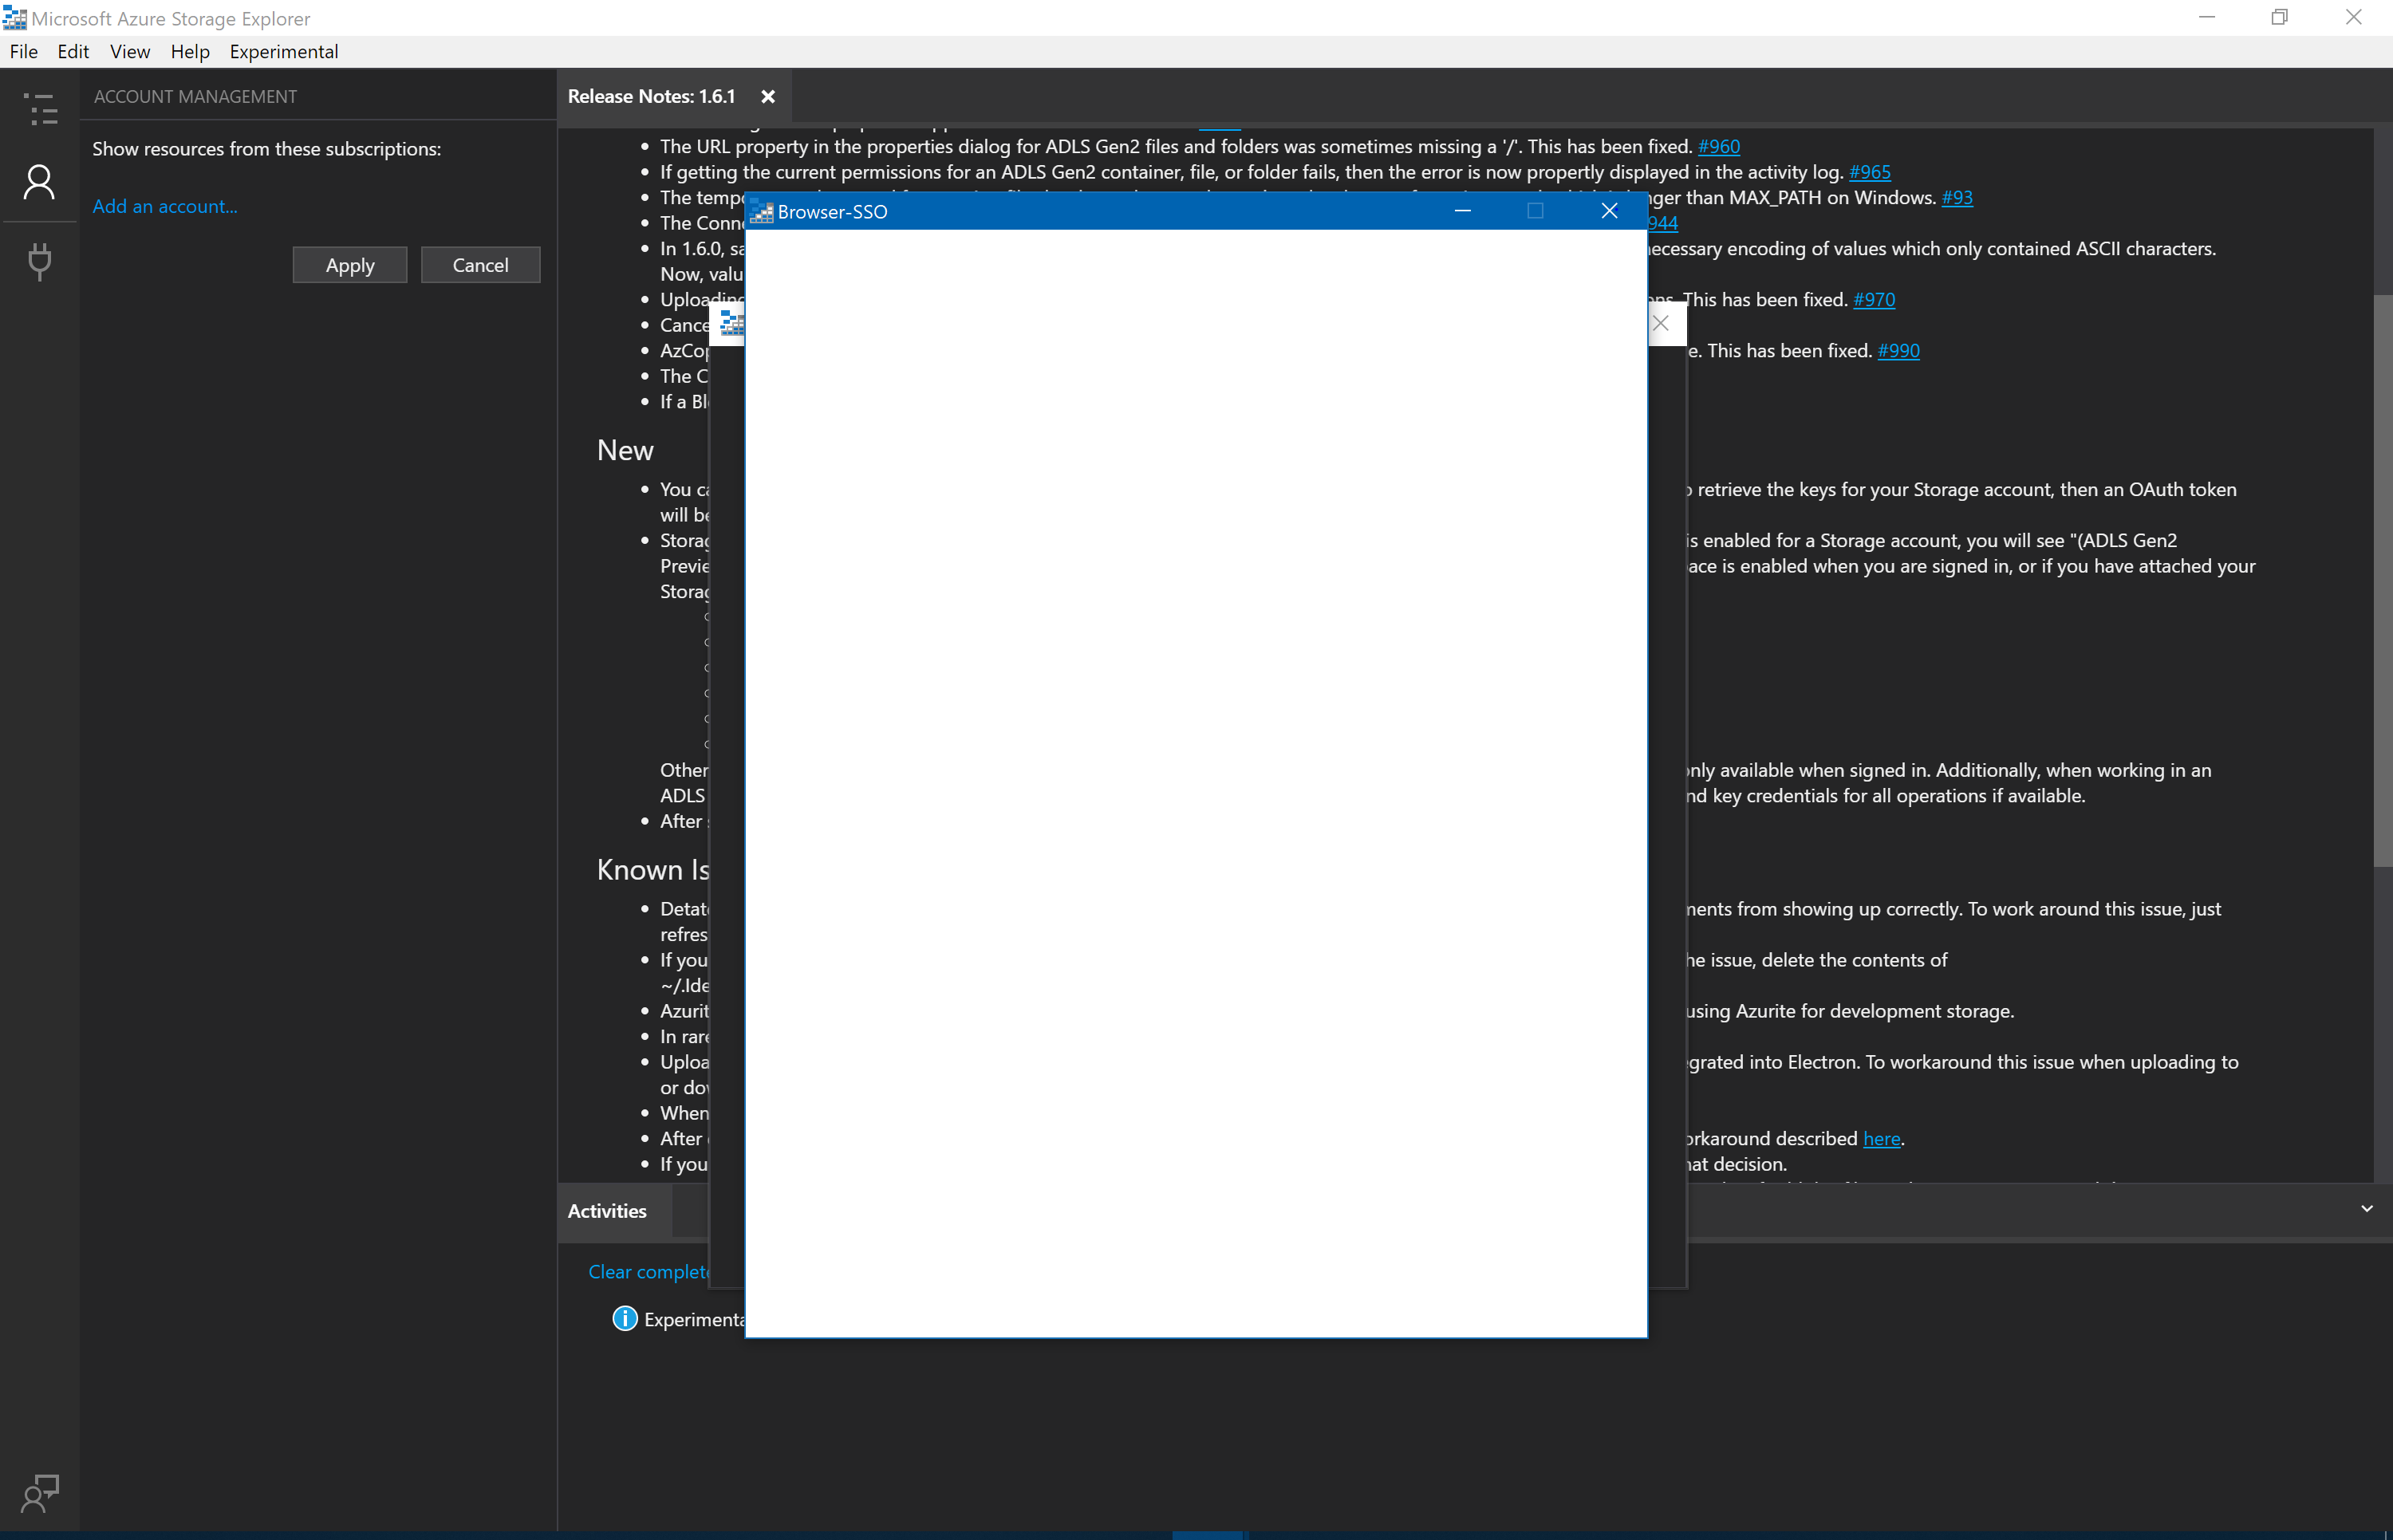
Task: Click the info icon beside the Experimental notice
Action: pos(624,1318)
